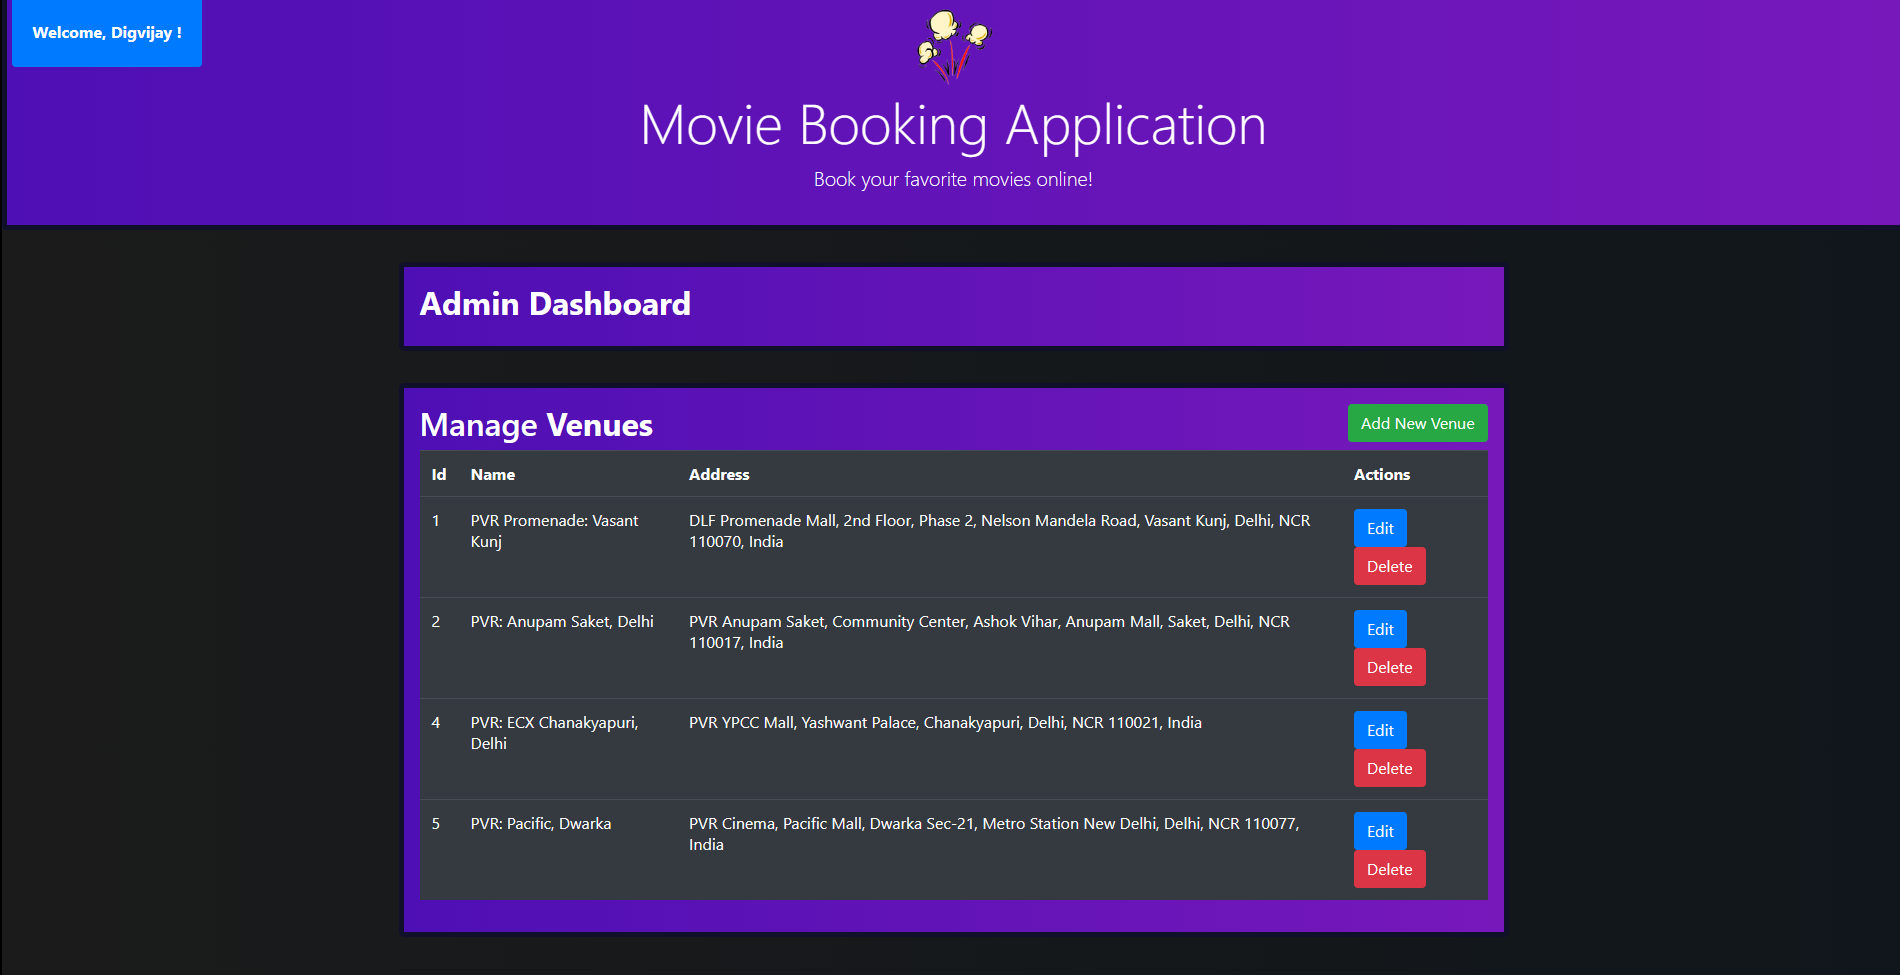Select the Movie Booking Application title
The image size is (1900, 975).
pos(952,125)
